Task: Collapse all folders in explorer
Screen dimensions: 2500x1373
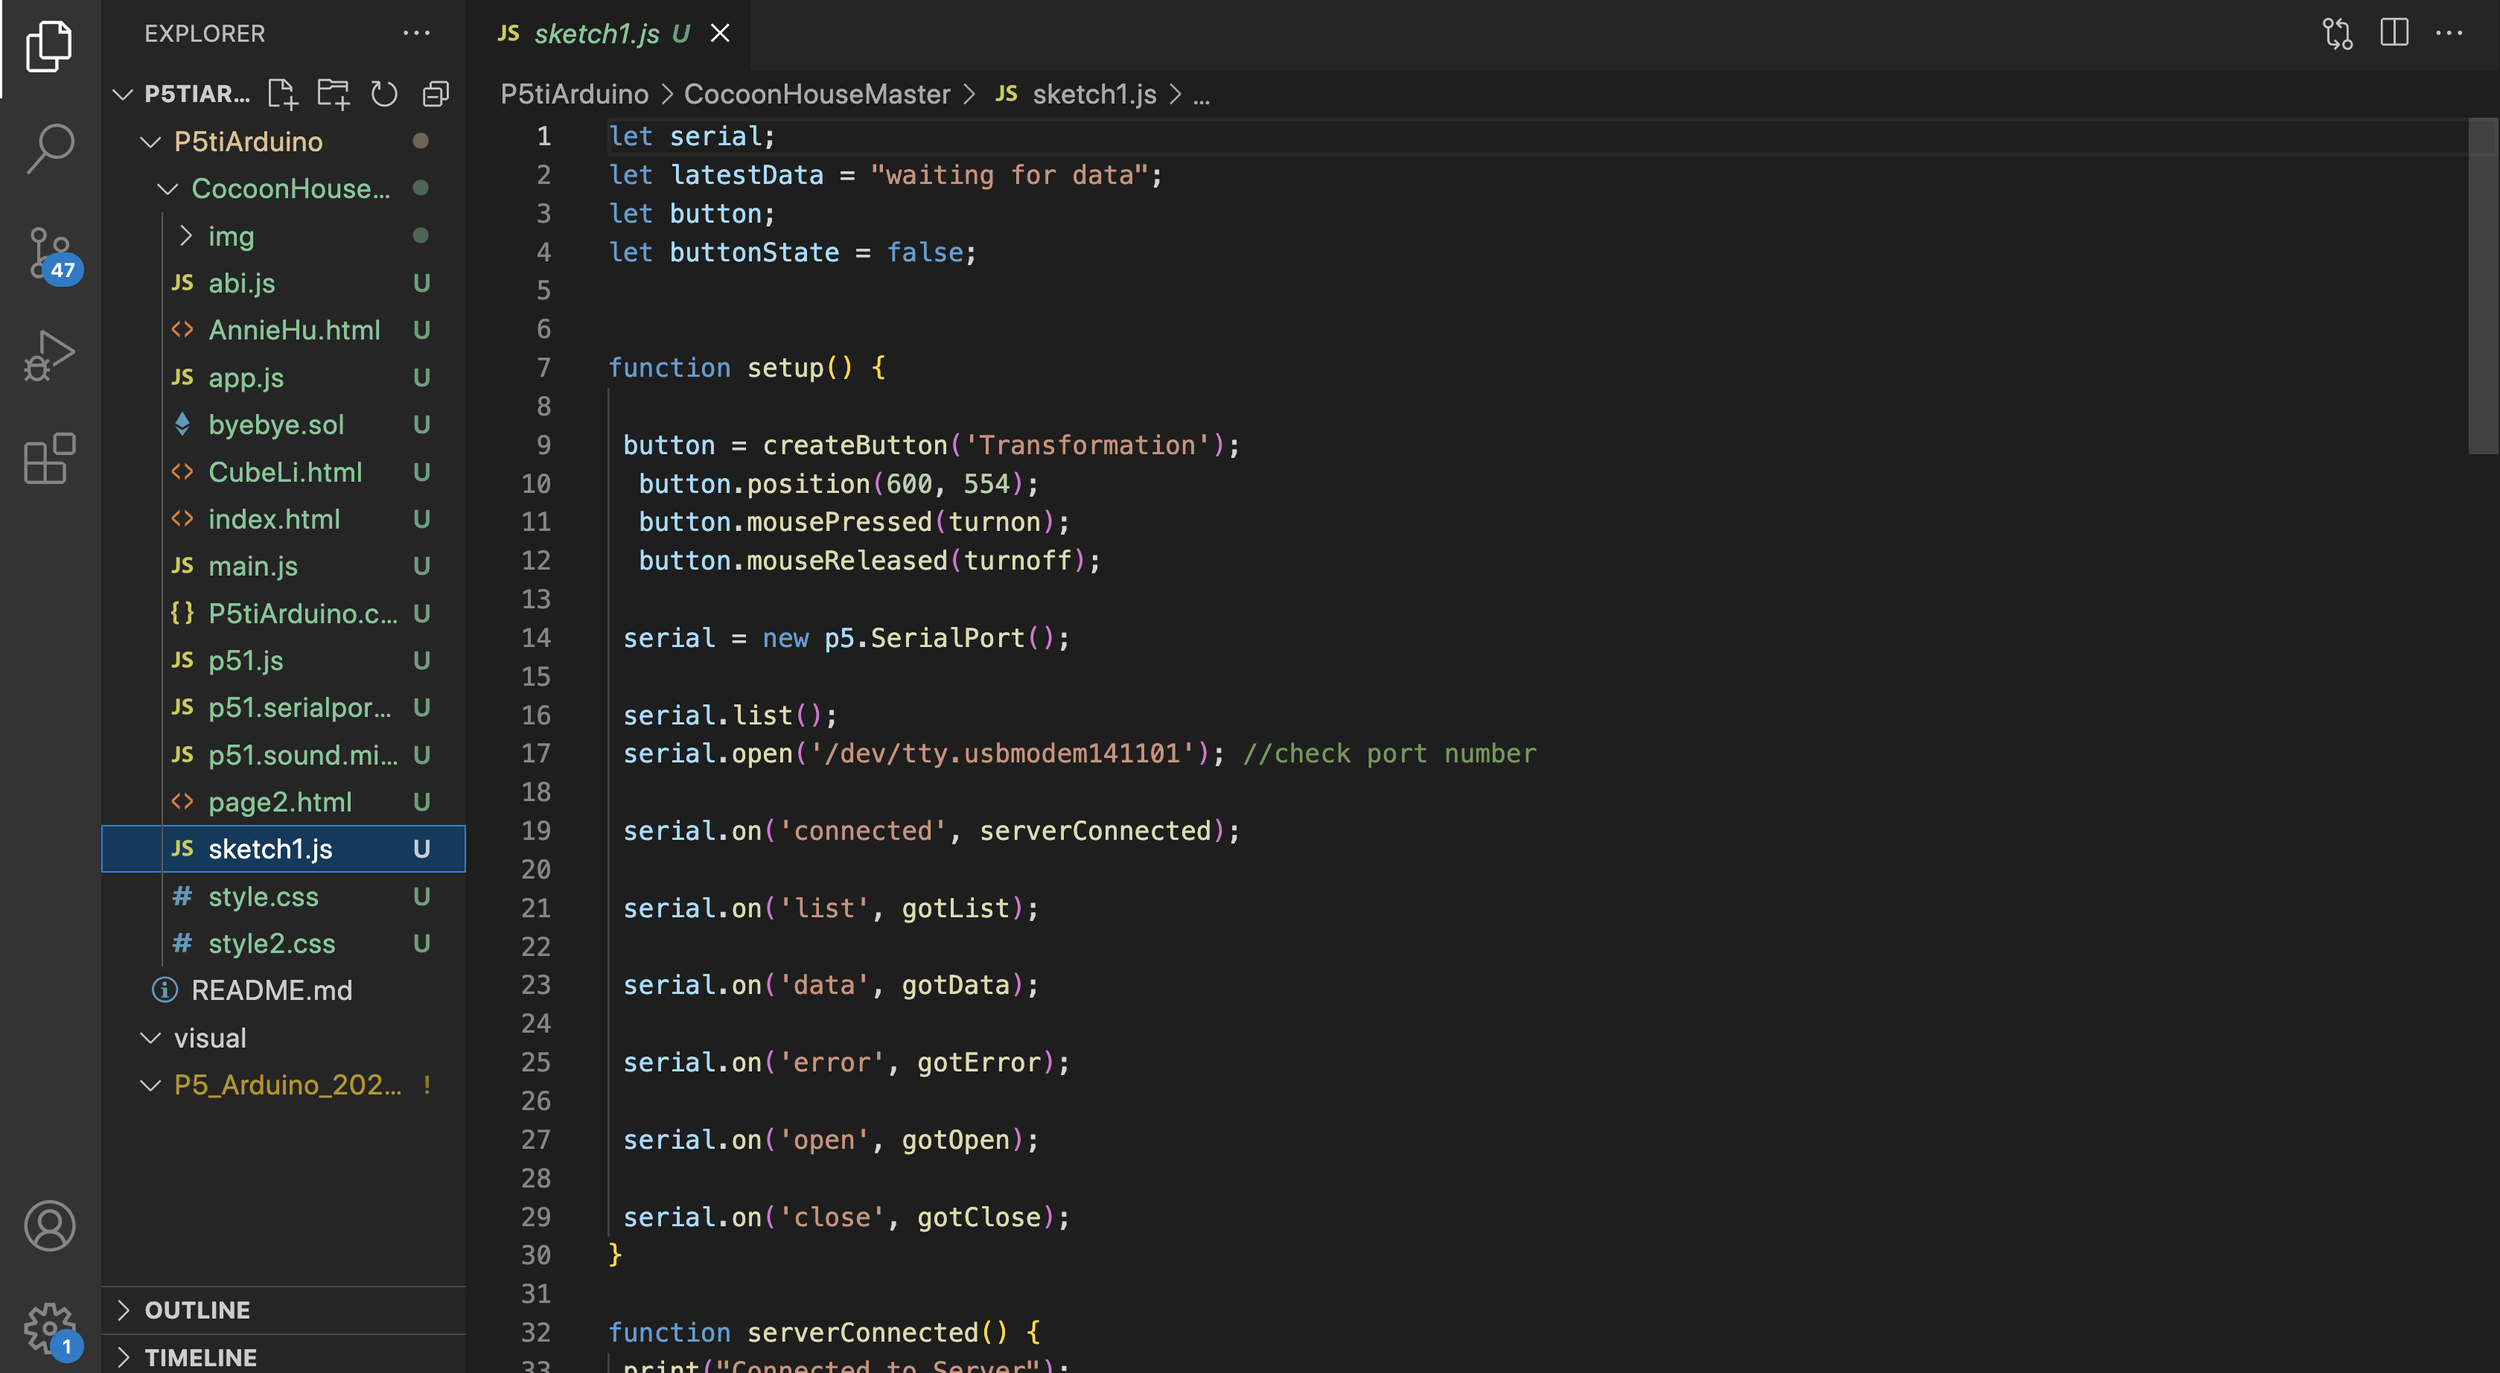Action: click(436, 94)
